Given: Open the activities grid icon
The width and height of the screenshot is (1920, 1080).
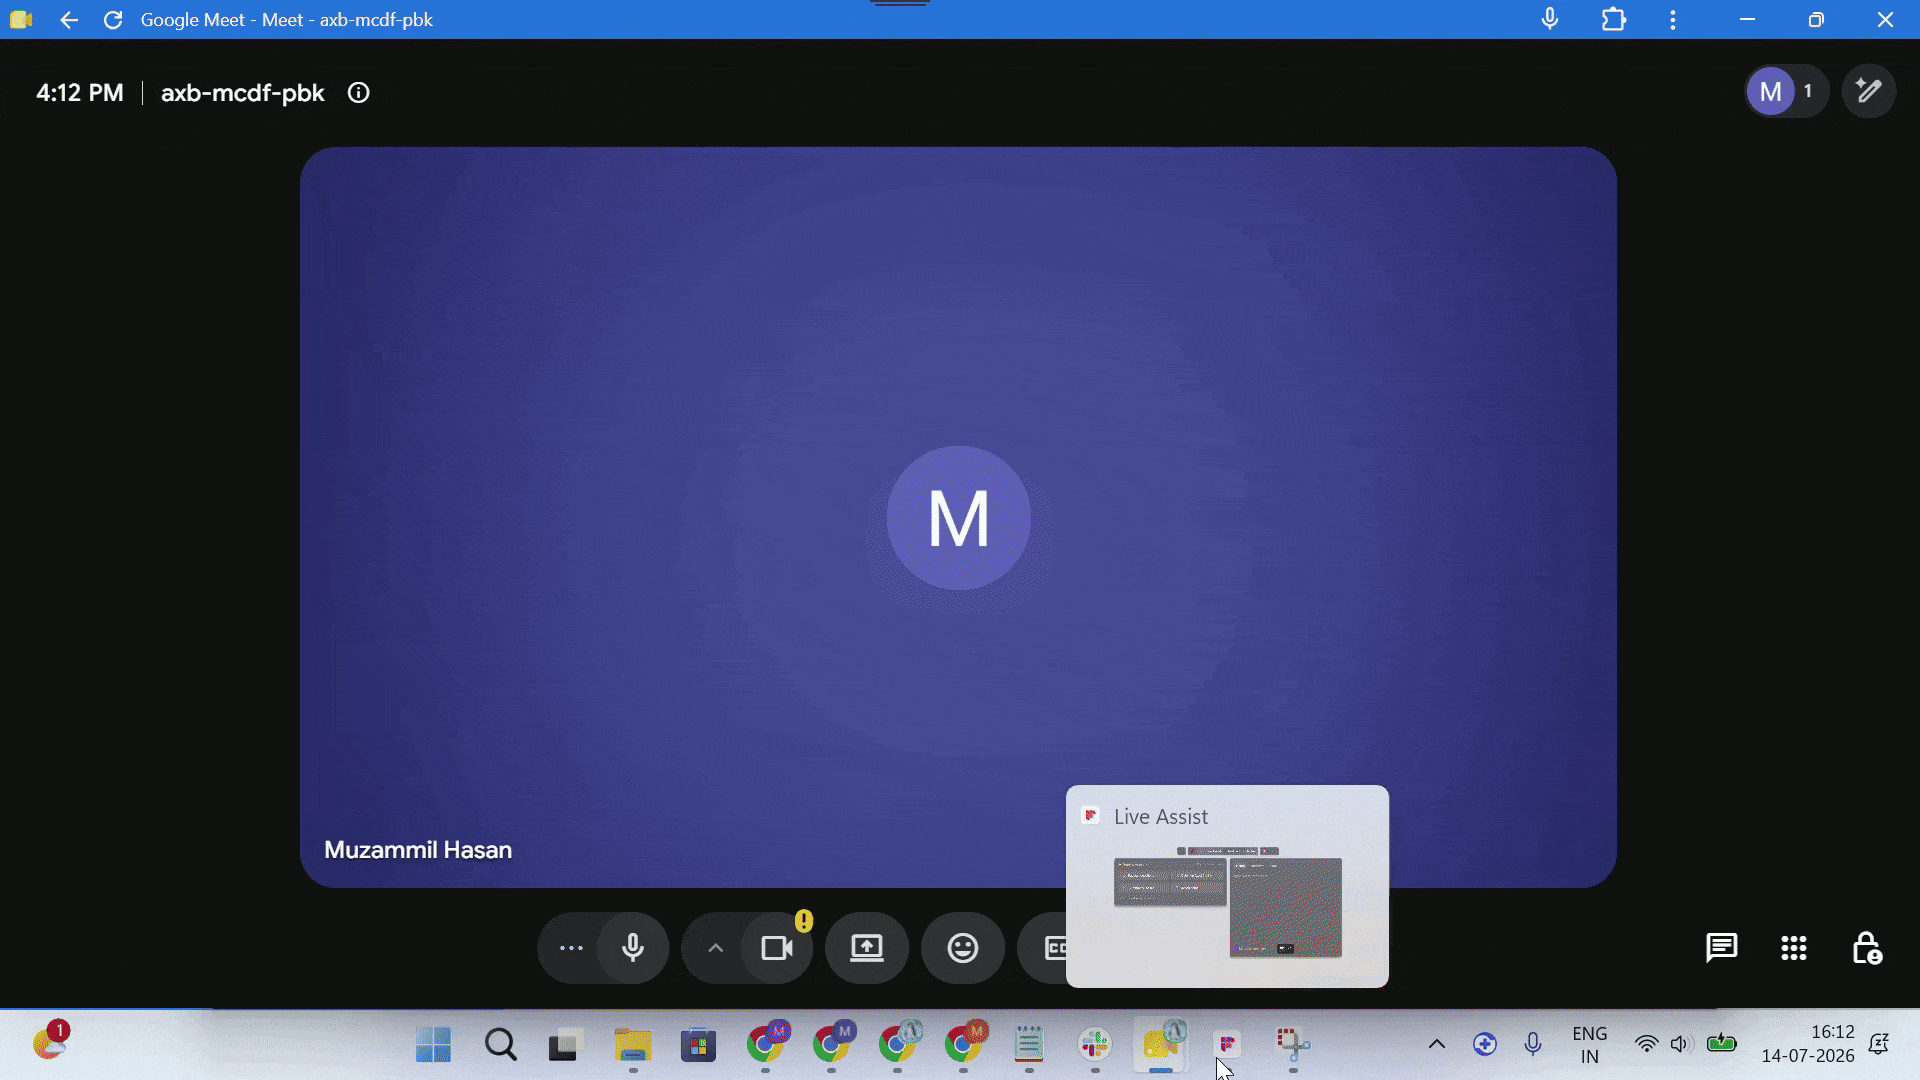Looking at the screenshot, I should [x=1793, y=947].
